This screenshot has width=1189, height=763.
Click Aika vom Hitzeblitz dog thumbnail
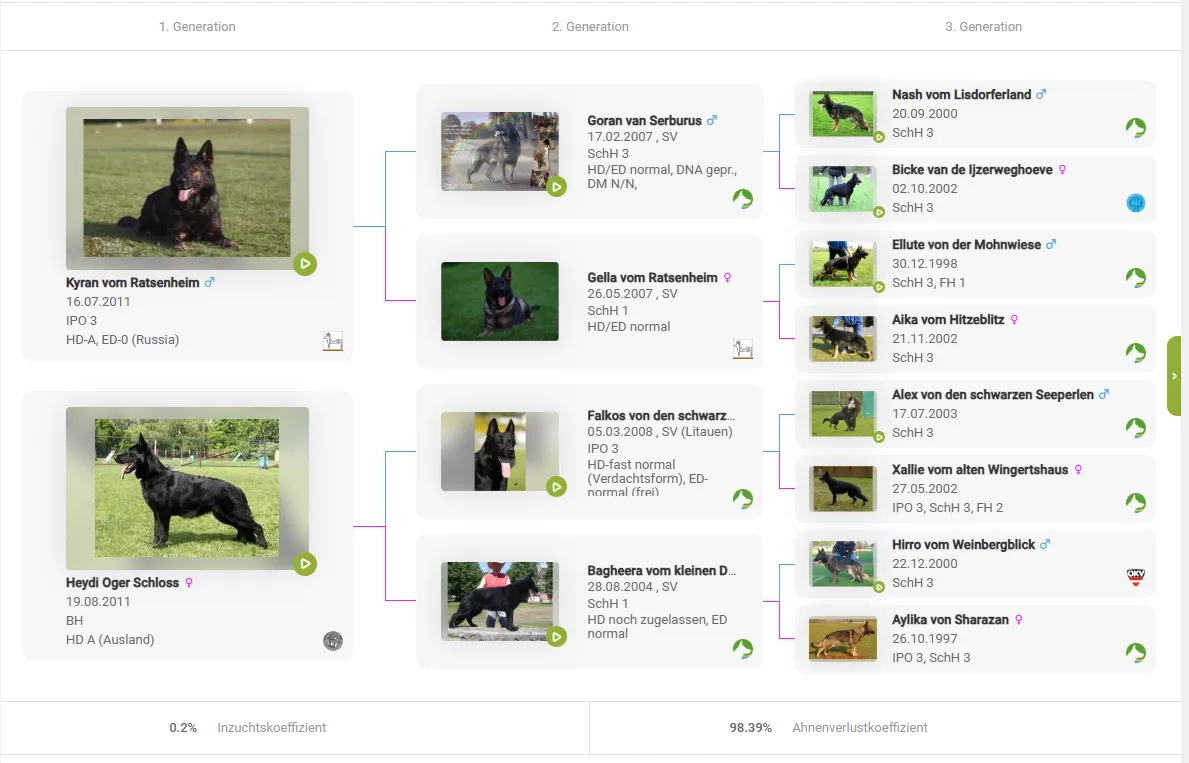click(x=842, y=339)
